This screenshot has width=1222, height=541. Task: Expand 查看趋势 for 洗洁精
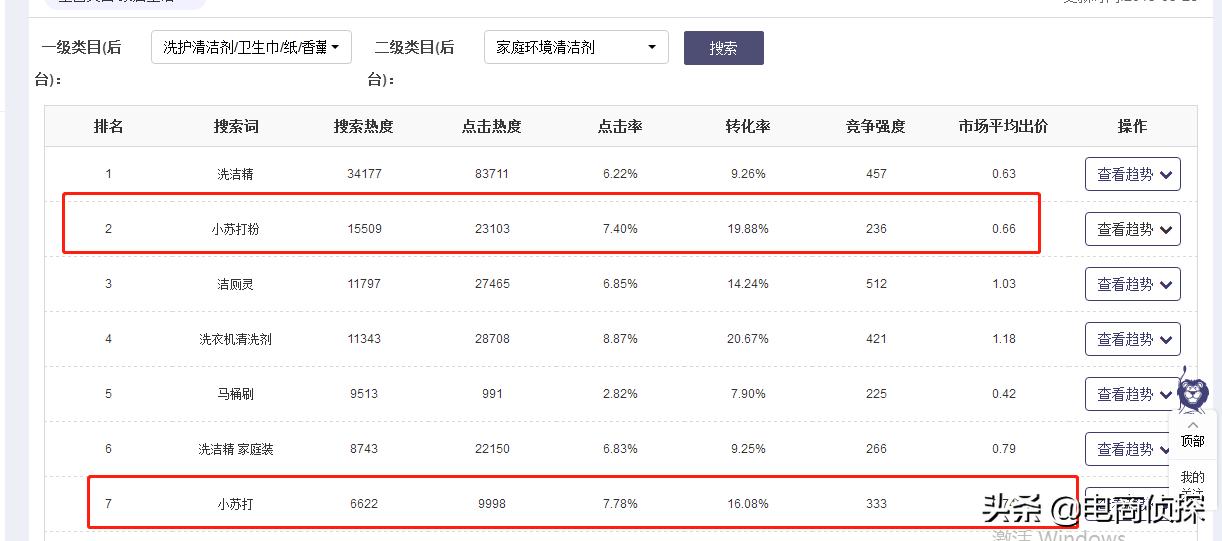click(x=1132, y=174)
